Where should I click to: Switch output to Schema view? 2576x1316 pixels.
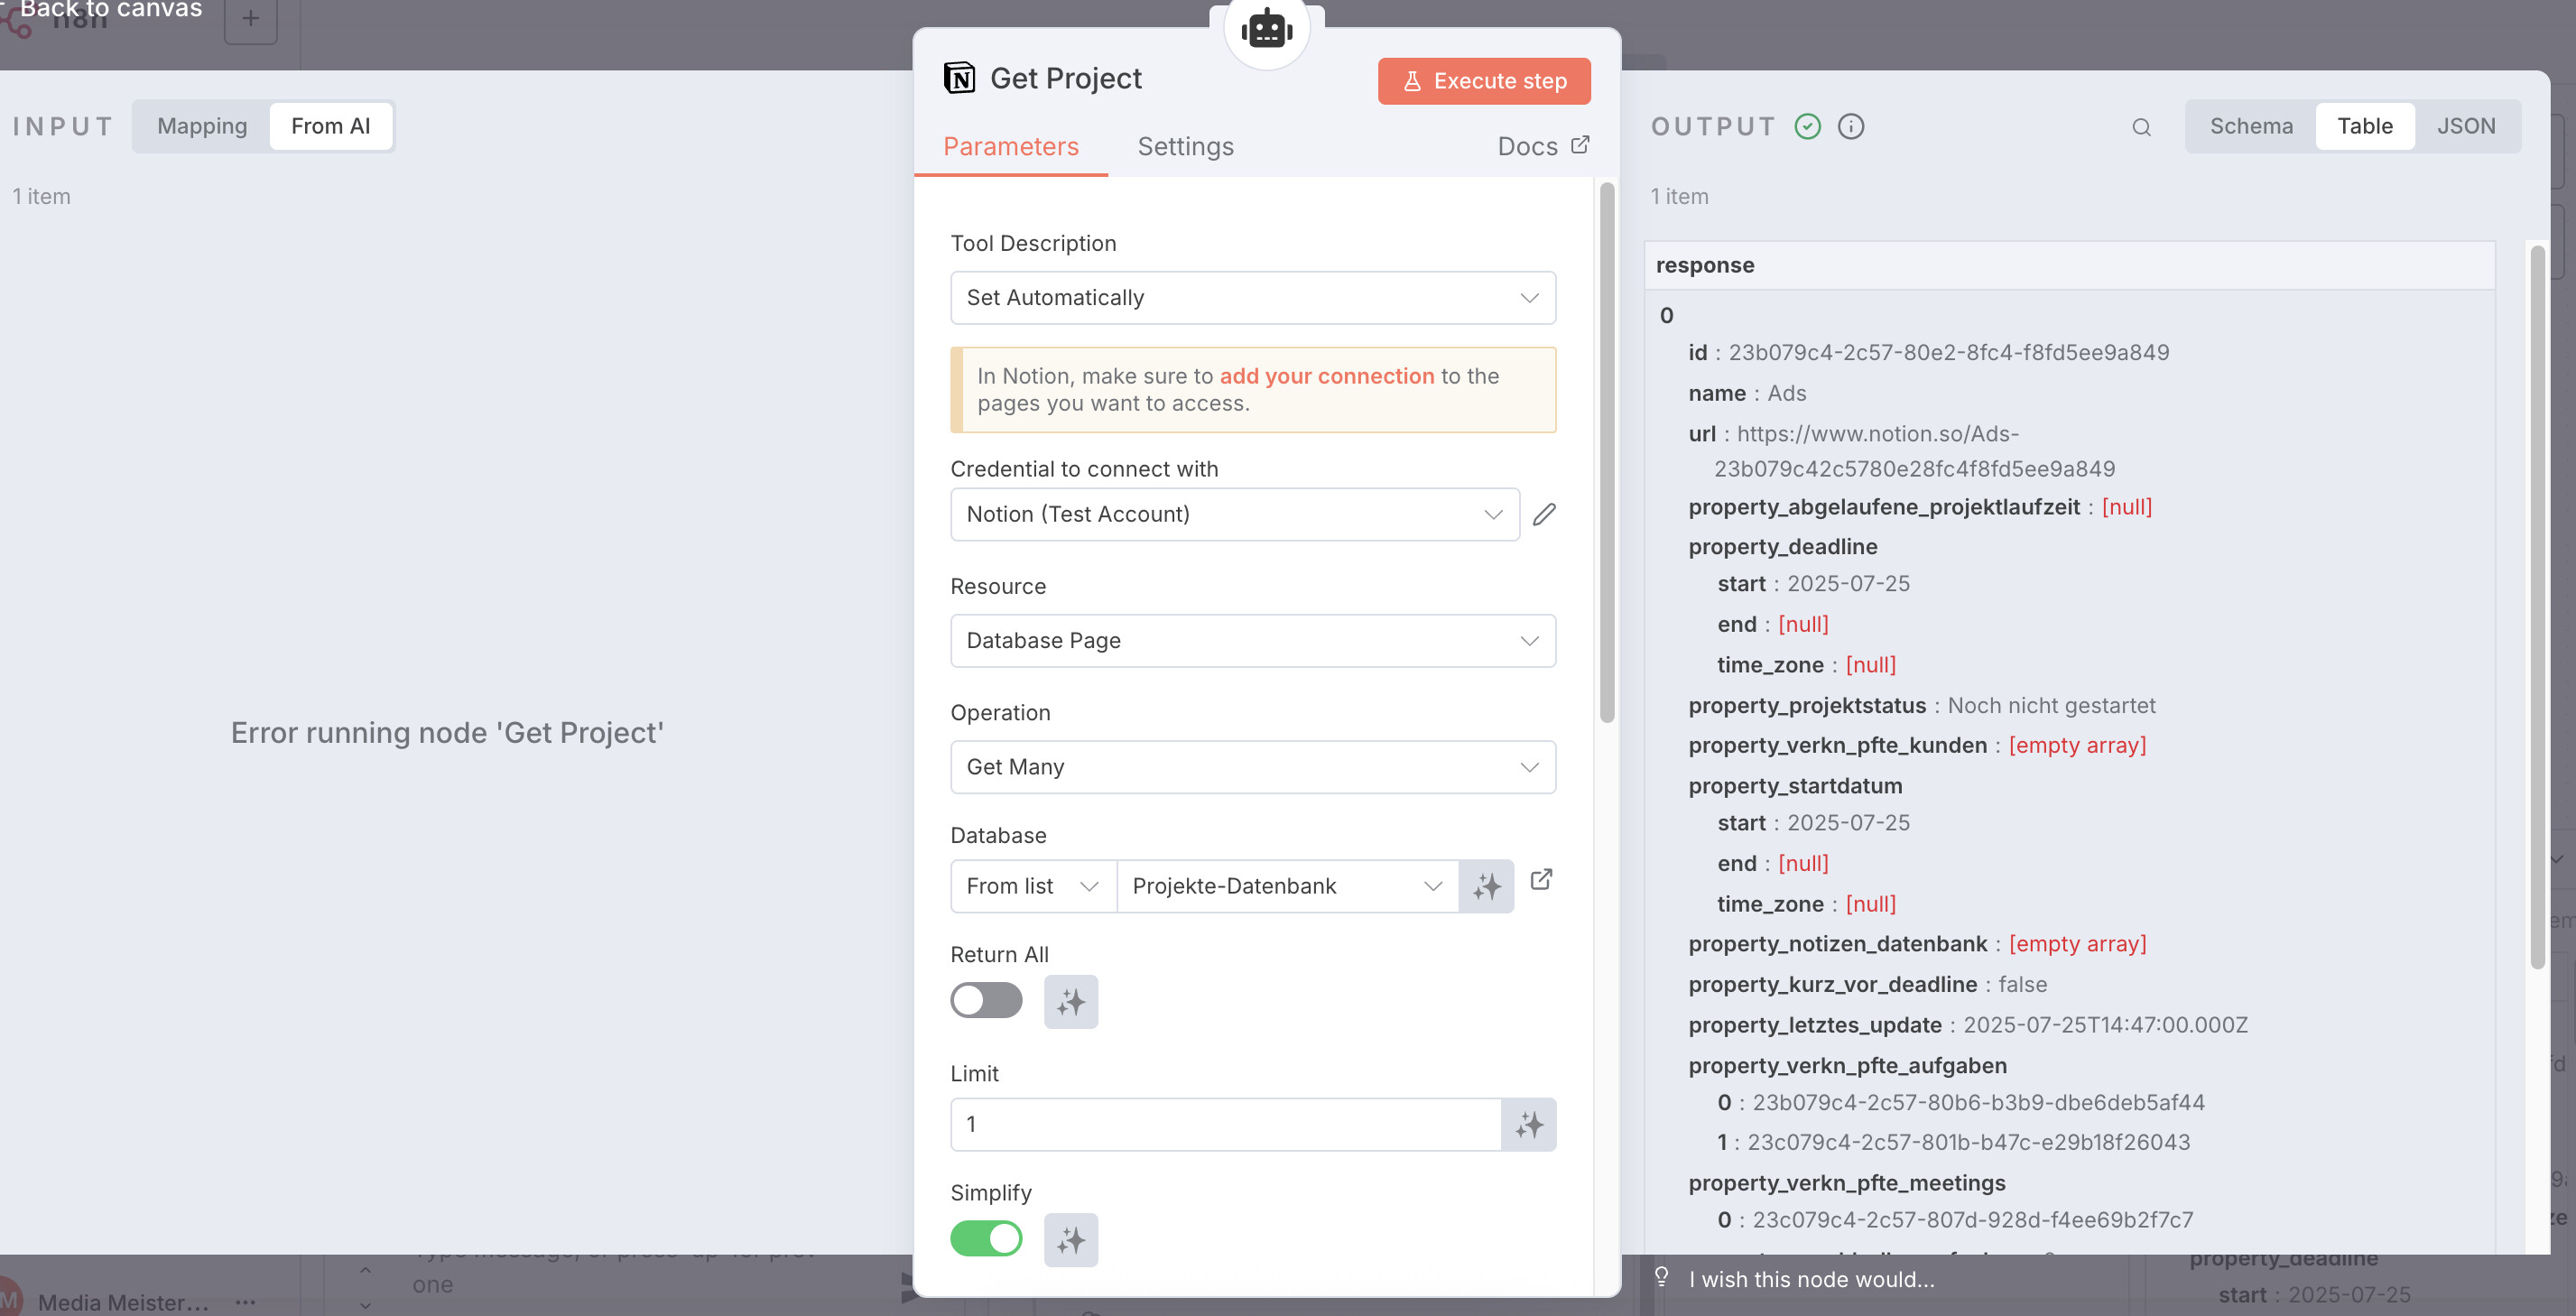click(2251, 126)
